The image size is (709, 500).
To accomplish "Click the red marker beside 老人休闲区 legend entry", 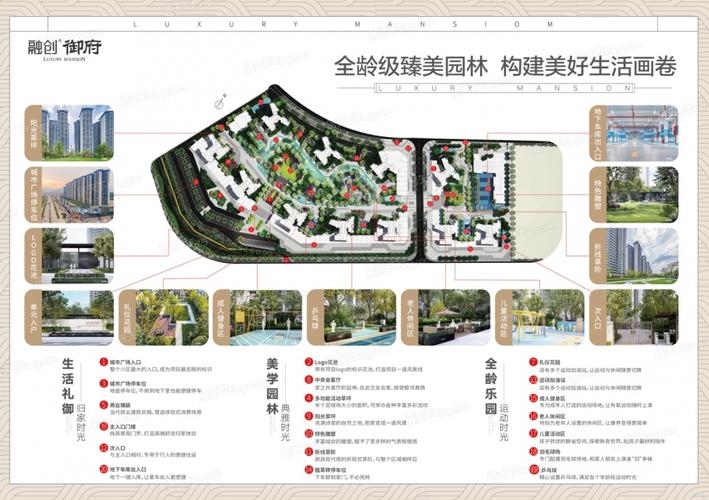I will tap(534, 416).
